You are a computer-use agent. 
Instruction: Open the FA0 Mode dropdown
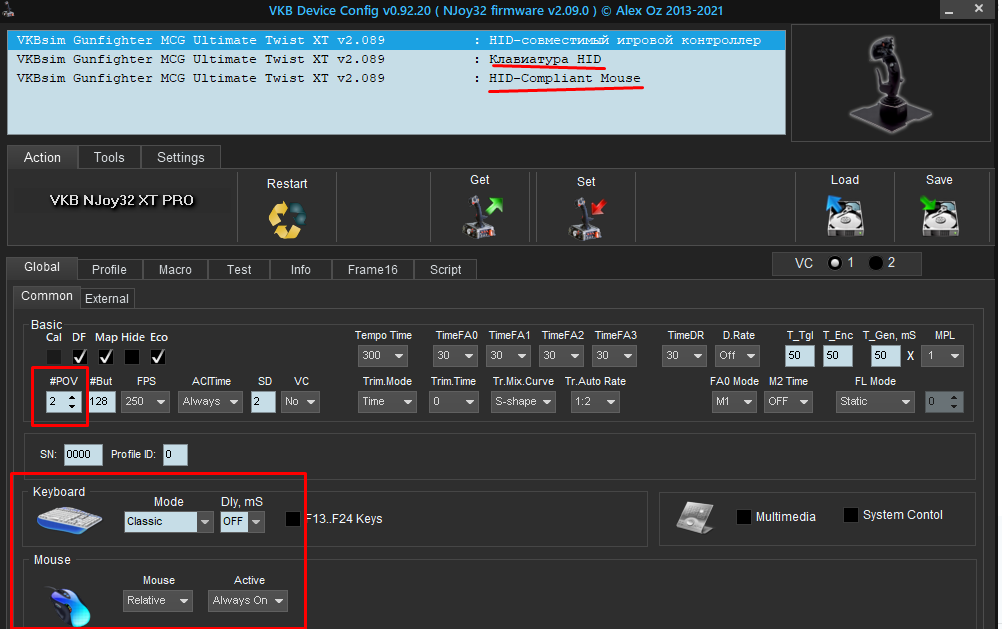coord(734,401)
